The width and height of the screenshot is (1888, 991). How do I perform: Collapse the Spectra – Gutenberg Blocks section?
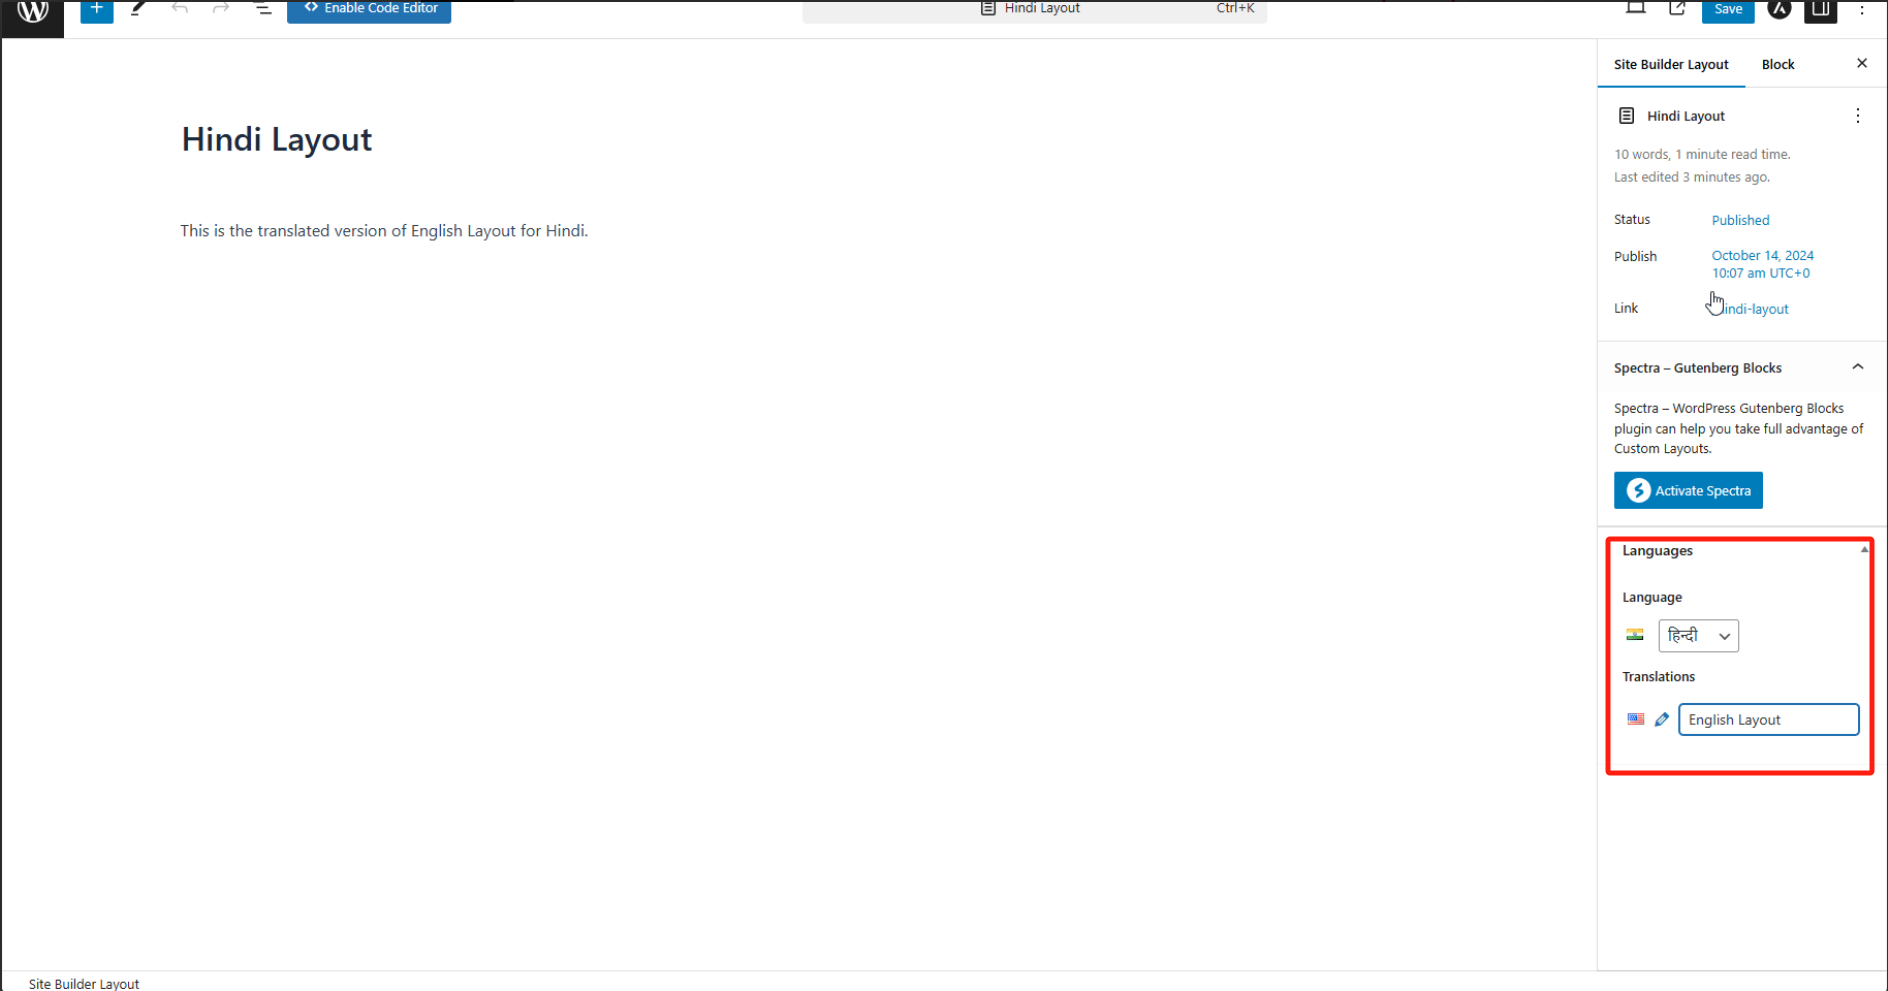click(x=1857, y=366)
